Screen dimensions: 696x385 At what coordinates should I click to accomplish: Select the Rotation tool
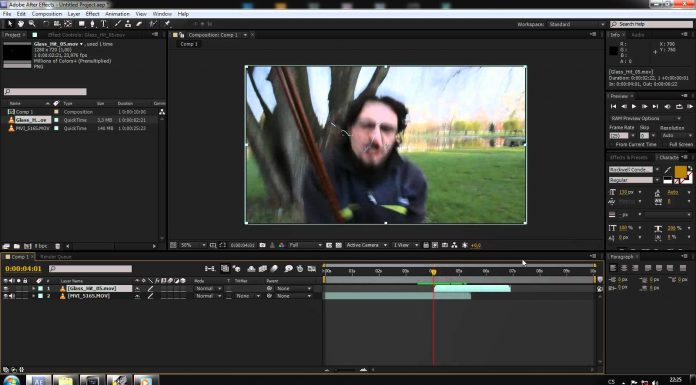(x=46, y=24)
